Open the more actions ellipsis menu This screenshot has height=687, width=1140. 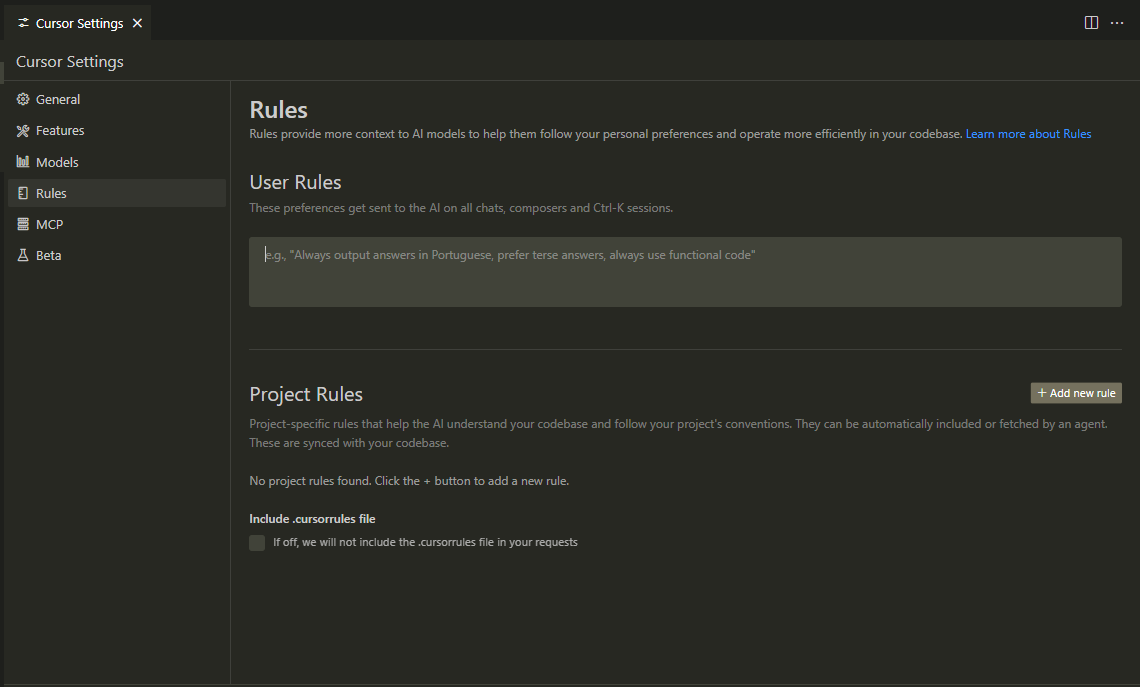(x=1117, y=23)
